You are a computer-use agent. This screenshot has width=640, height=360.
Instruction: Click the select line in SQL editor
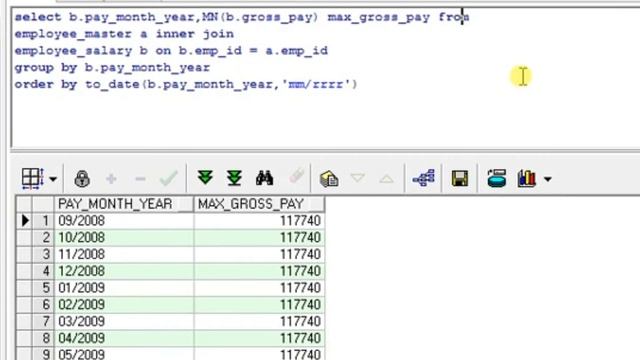(x=242, y=18)
